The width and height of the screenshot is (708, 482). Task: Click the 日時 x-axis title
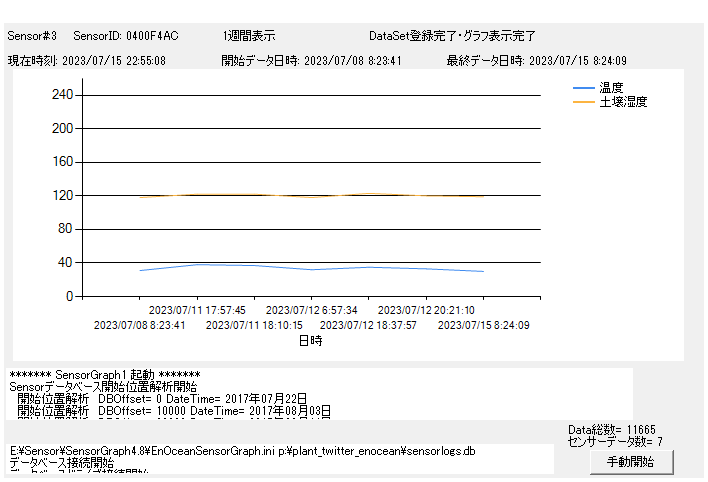click(311, 341)
